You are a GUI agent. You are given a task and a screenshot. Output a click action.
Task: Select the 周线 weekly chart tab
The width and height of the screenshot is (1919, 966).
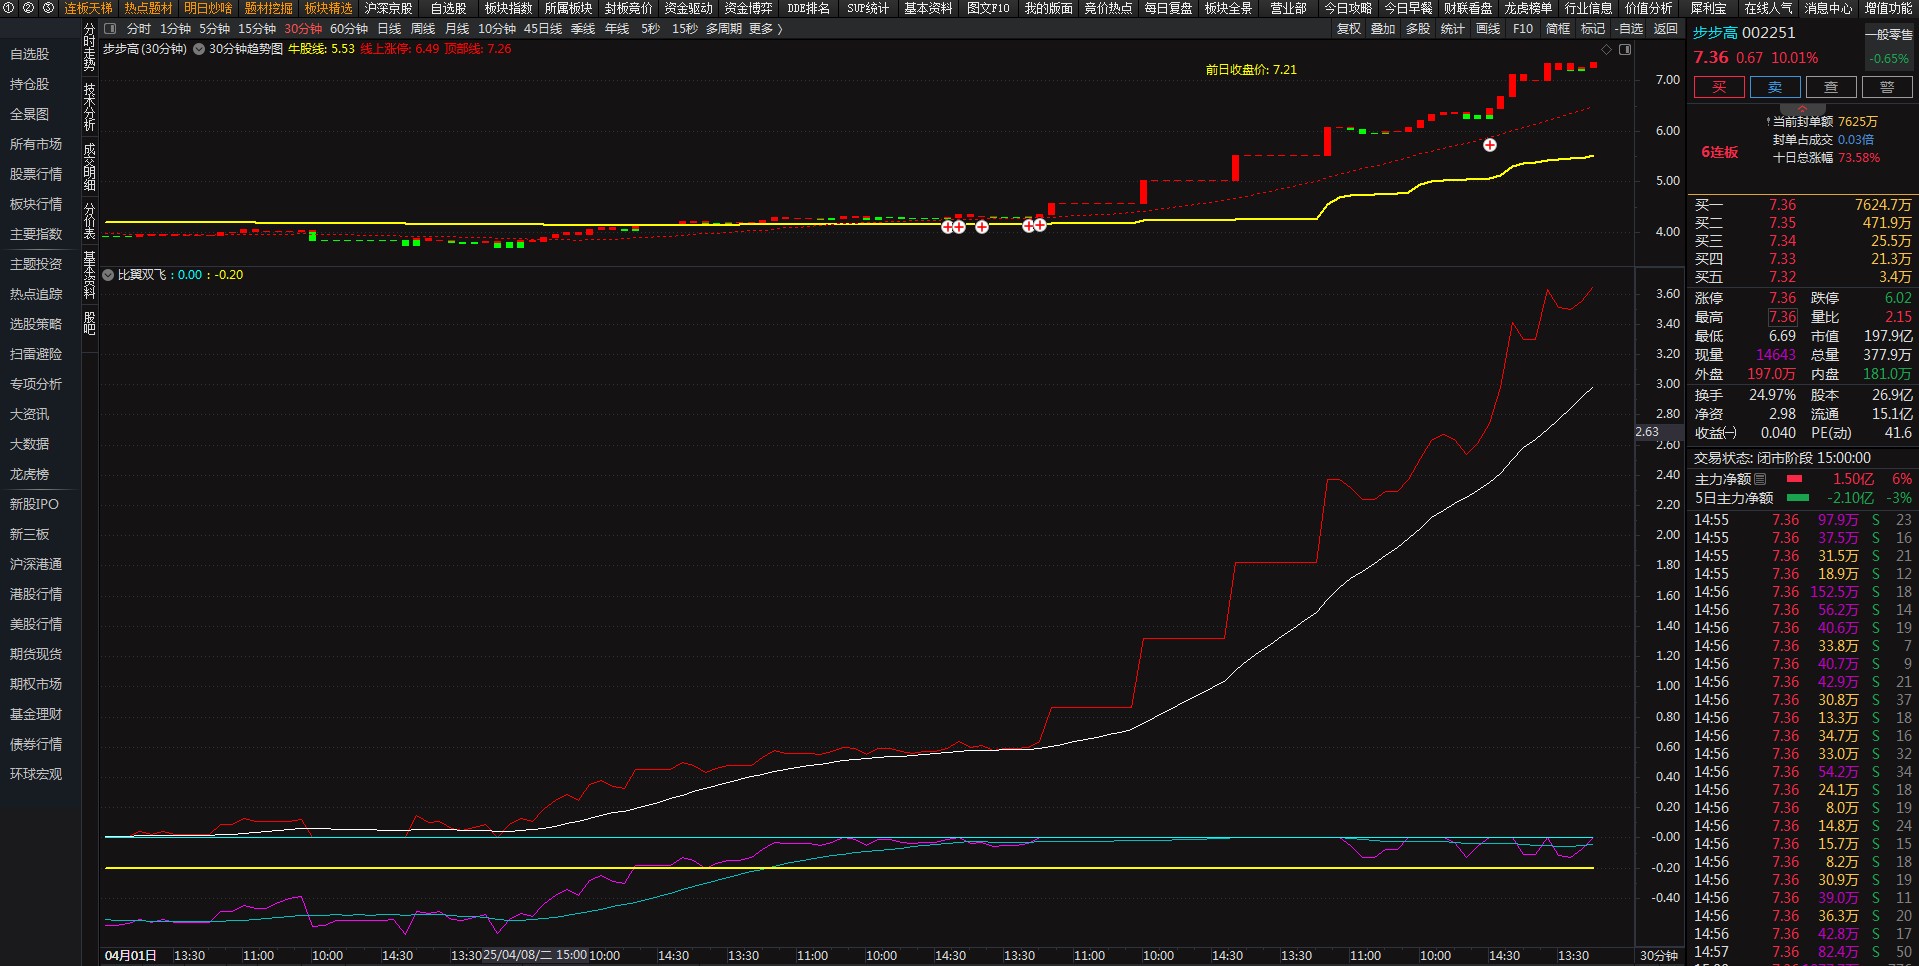[x=423, y=29]
